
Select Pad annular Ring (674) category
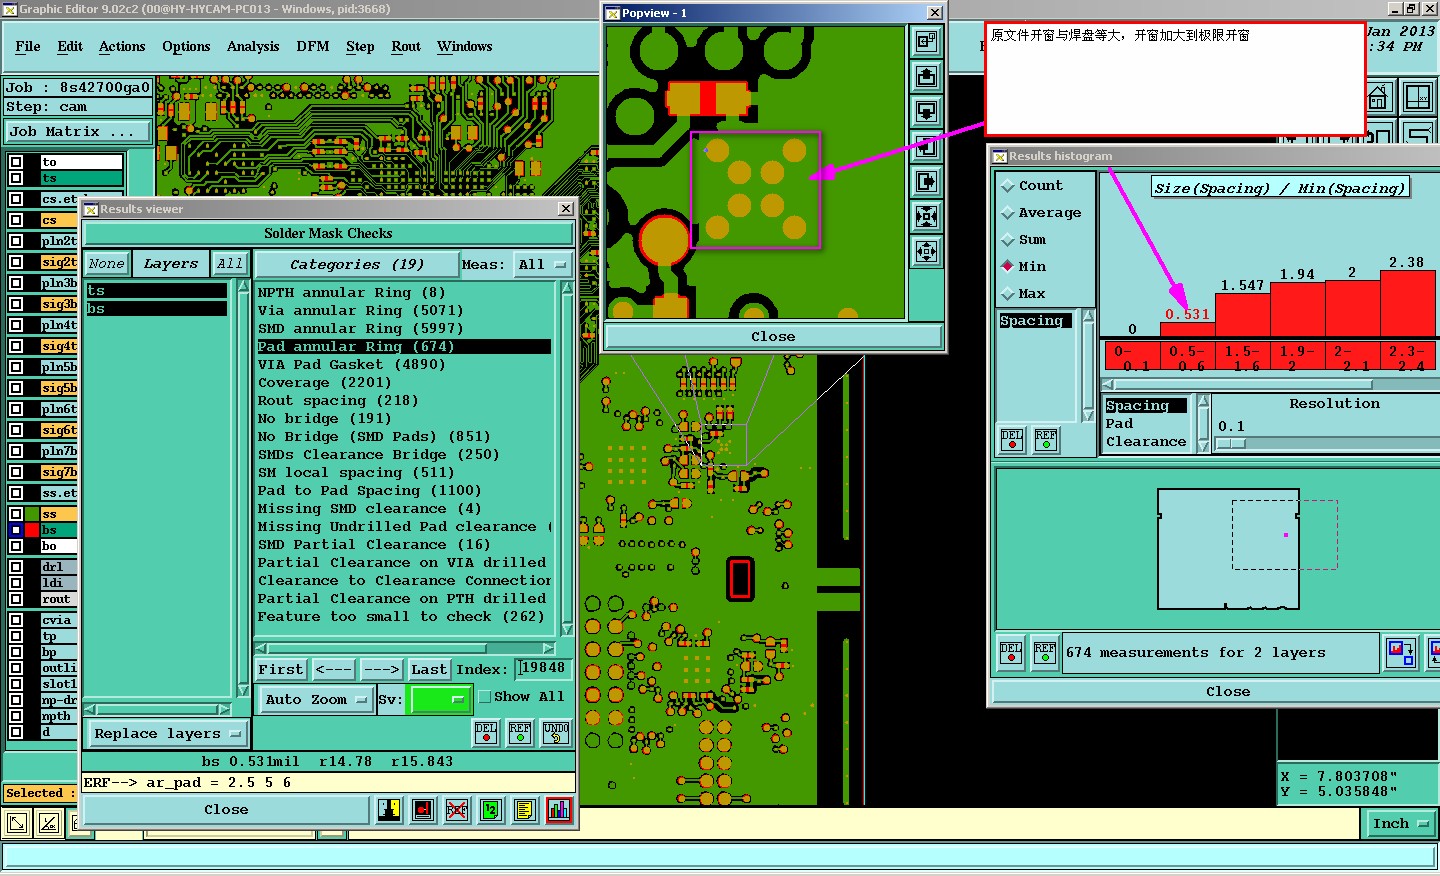[403, 347]
